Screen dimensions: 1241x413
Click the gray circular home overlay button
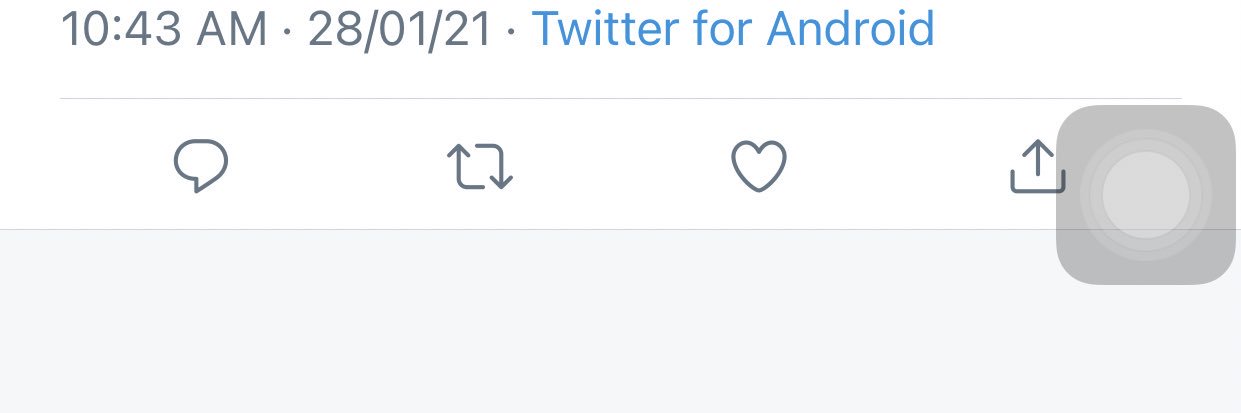click(x=1145, y=195)
